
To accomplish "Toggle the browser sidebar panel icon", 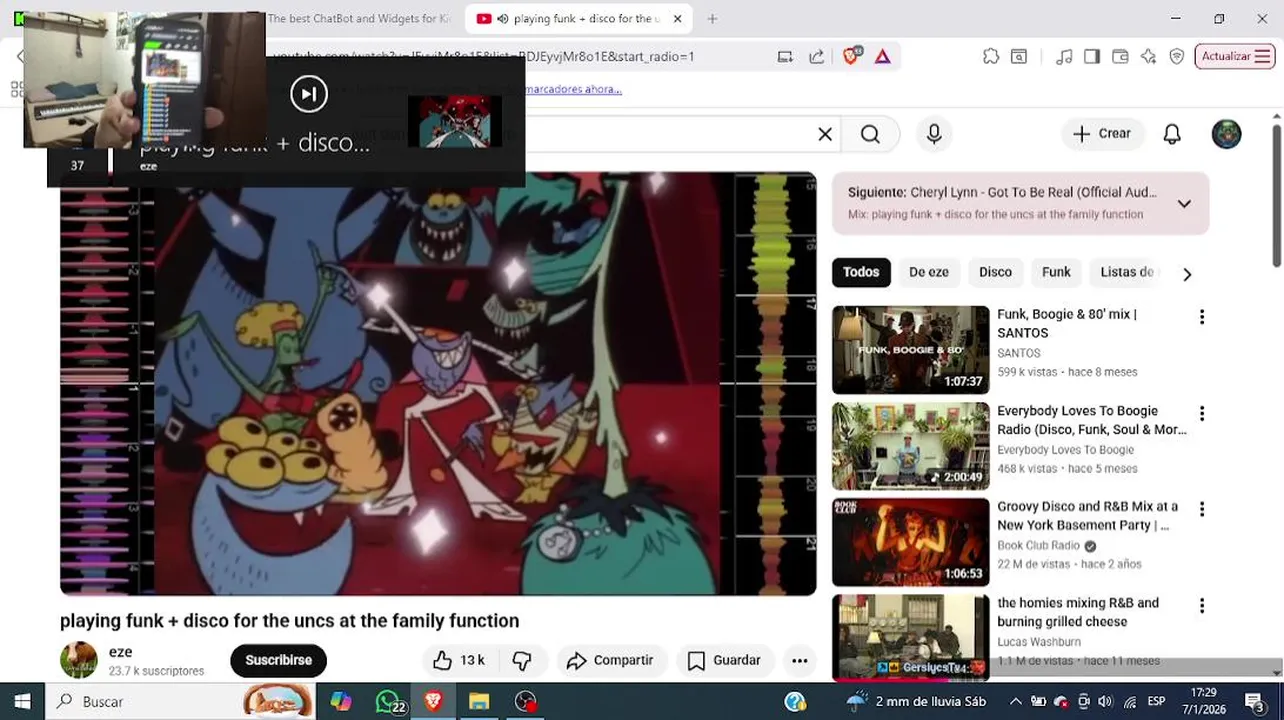I will pyautogui.click(x=1092, y=56).
